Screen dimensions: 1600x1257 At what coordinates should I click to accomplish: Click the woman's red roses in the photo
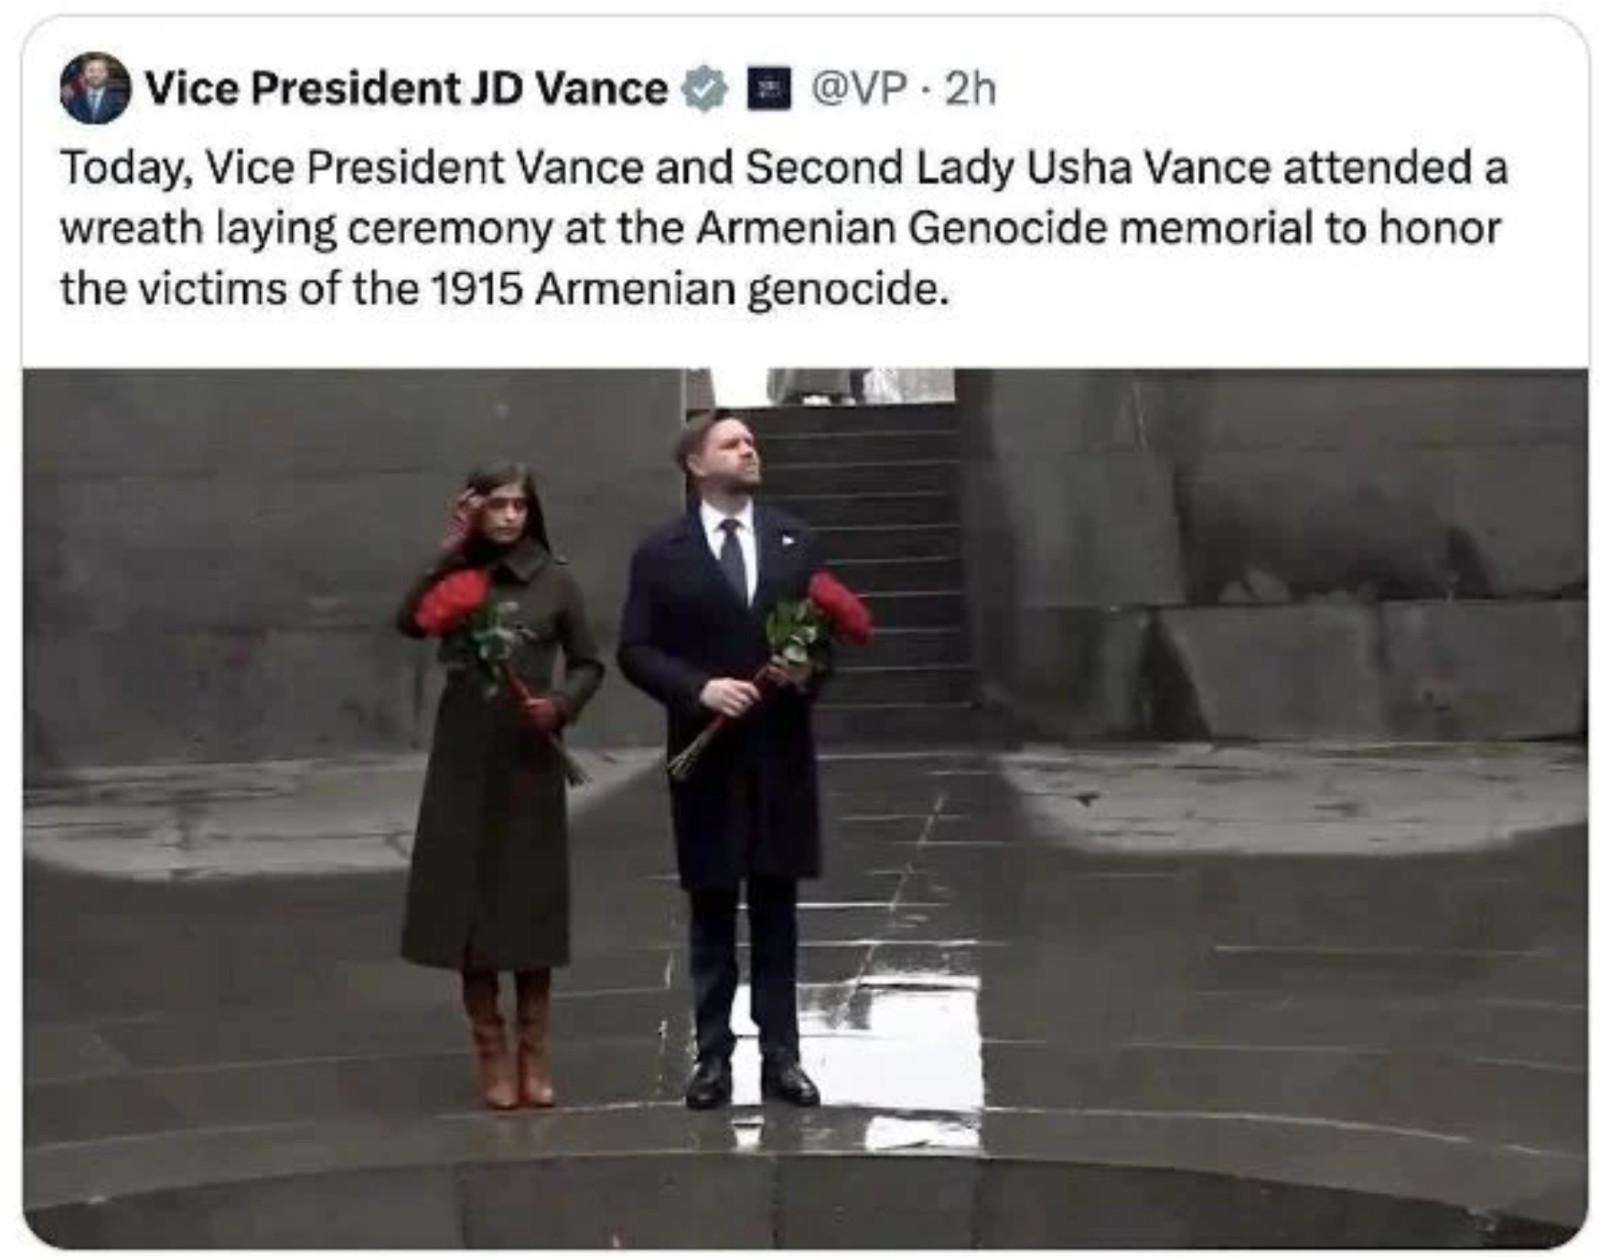pyautogui.click(x=455, y=600)
